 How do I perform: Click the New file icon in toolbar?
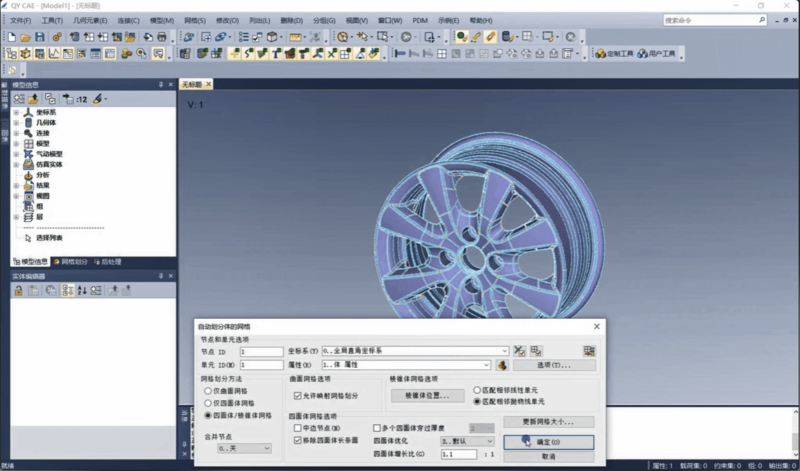click(x=10, y=37)
